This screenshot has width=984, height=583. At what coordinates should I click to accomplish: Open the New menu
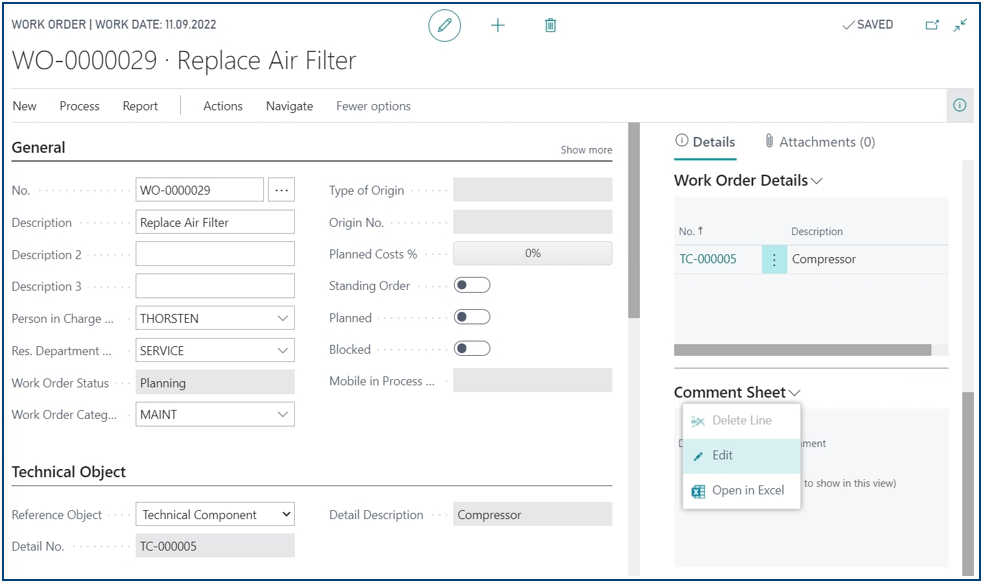(x=24, y=106)
